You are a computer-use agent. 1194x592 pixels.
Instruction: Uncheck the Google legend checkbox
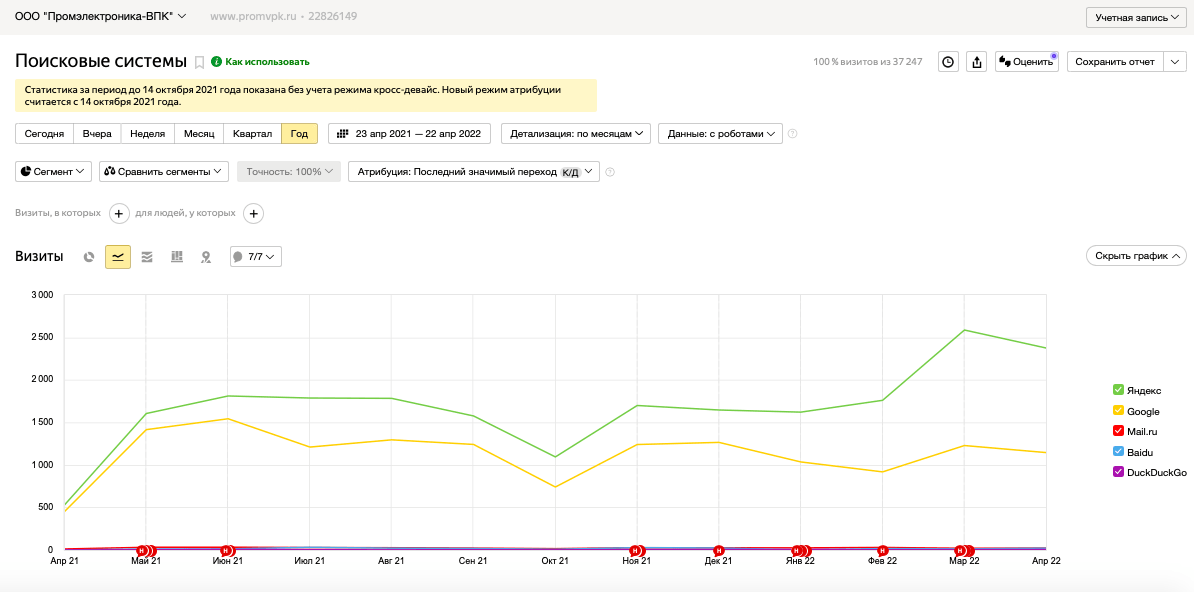[x=1118, y=411]
